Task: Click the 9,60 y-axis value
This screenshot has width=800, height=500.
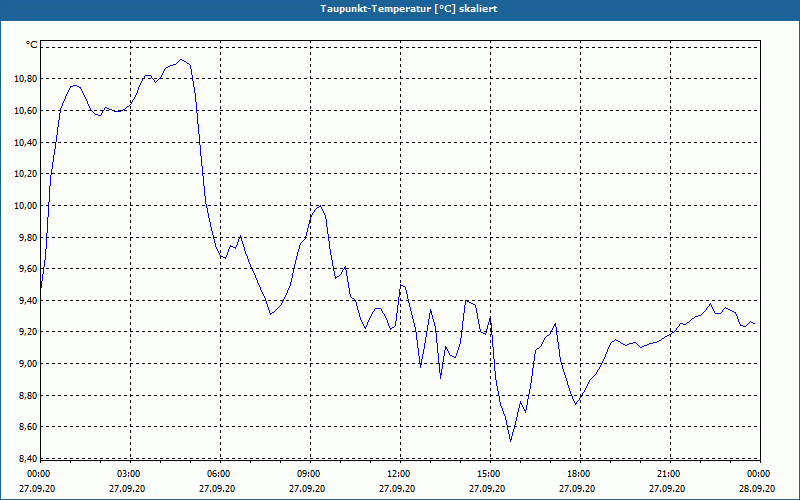Action: click(x=27, y=269)
